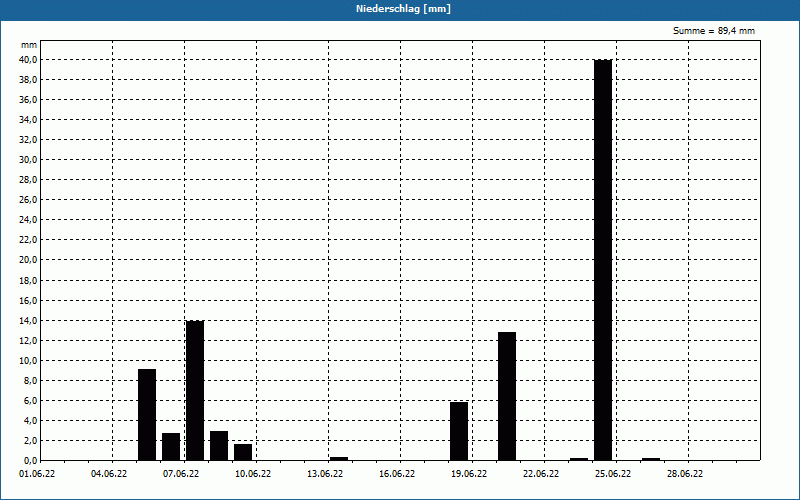Click the tiny bar after 13.06.22

(339, 459)
